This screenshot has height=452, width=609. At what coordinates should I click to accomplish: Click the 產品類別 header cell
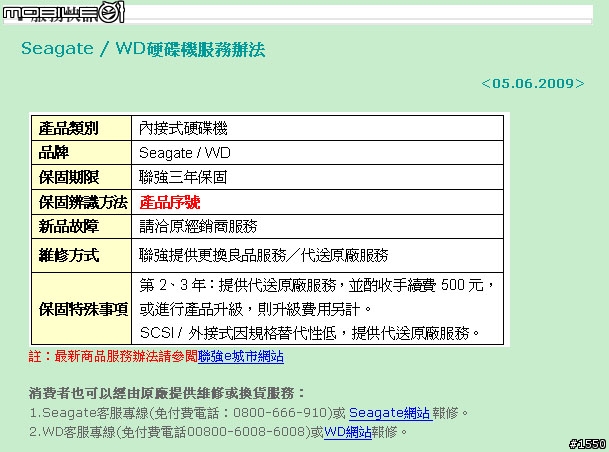coord(82,128)
